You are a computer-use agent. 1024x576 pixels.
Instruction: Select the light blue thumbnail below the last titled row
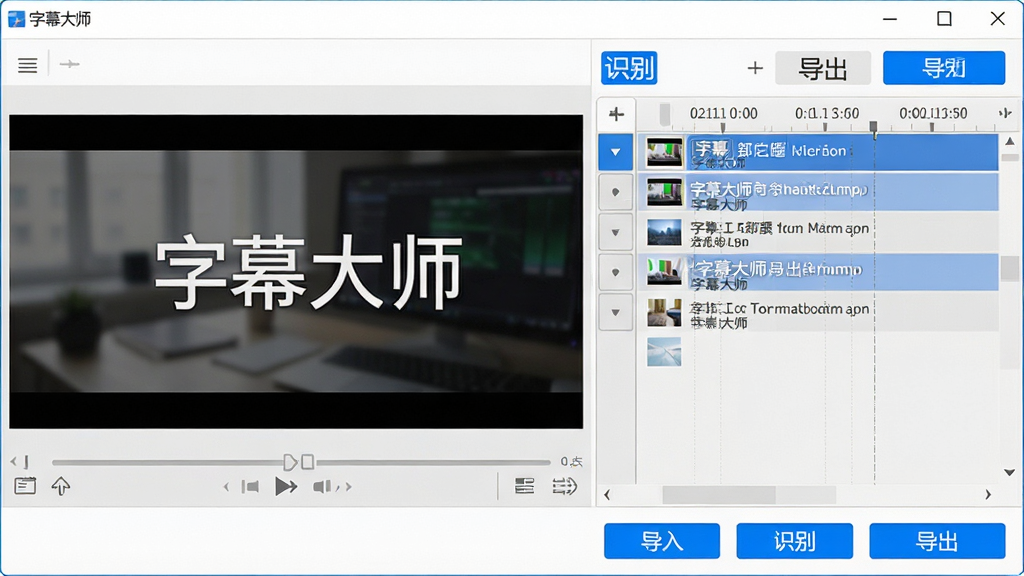pyautogui.click(x=664, y=352)
